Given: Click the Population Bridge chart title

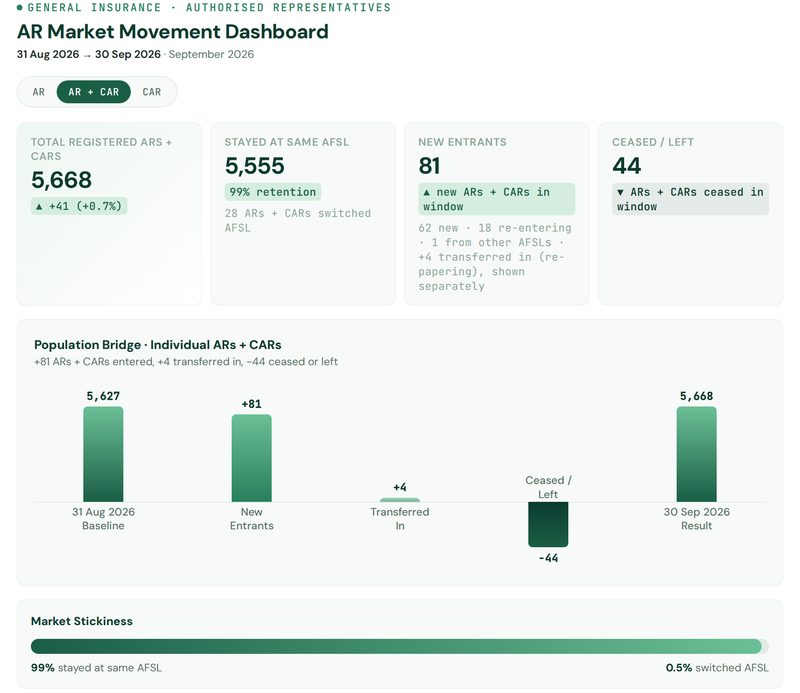Looking at the screenshot, I should click(x=158, y=345).
